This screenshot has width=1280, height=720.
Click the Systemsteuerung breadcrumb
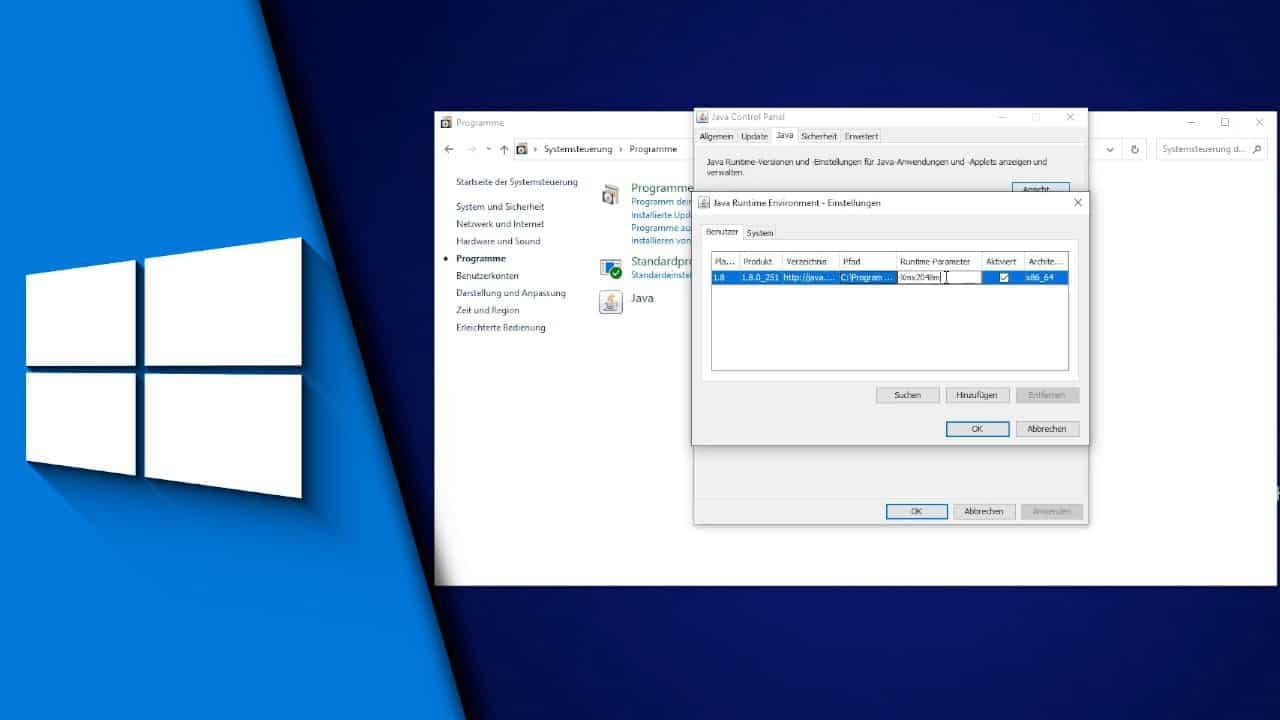(x=578, y=149)
